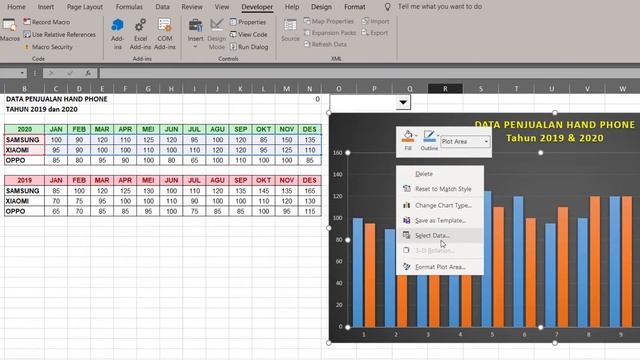This screenshot has width=640, height=360.
Task: Open the Review tab
Action: (192, 7)
